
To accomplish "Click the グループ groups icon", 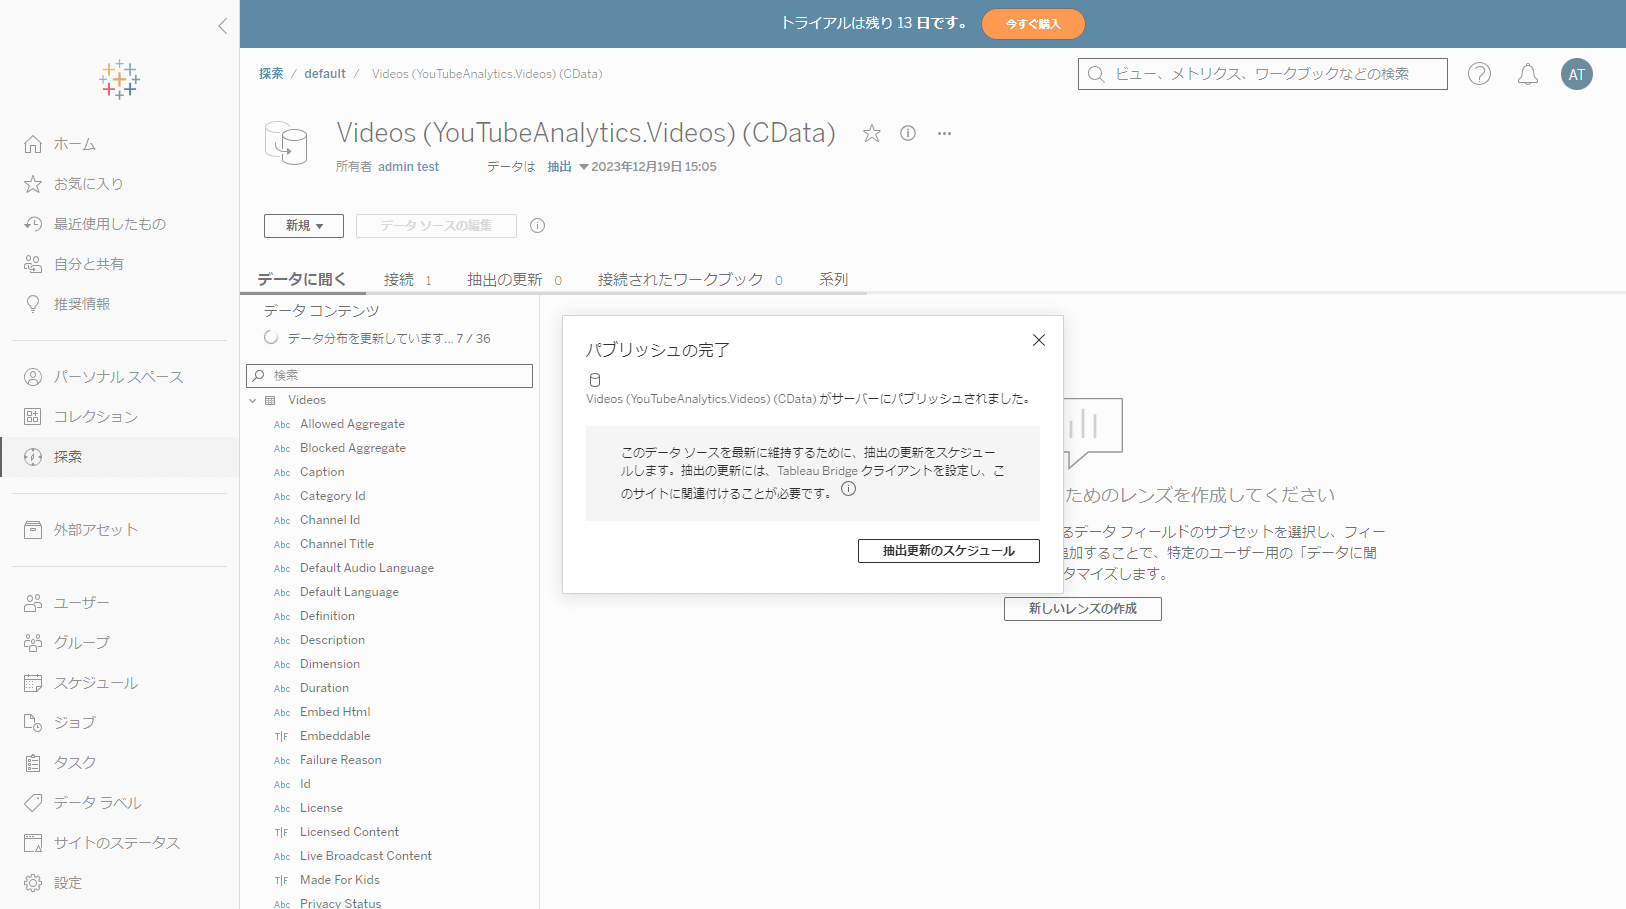I will click(33, 643).
